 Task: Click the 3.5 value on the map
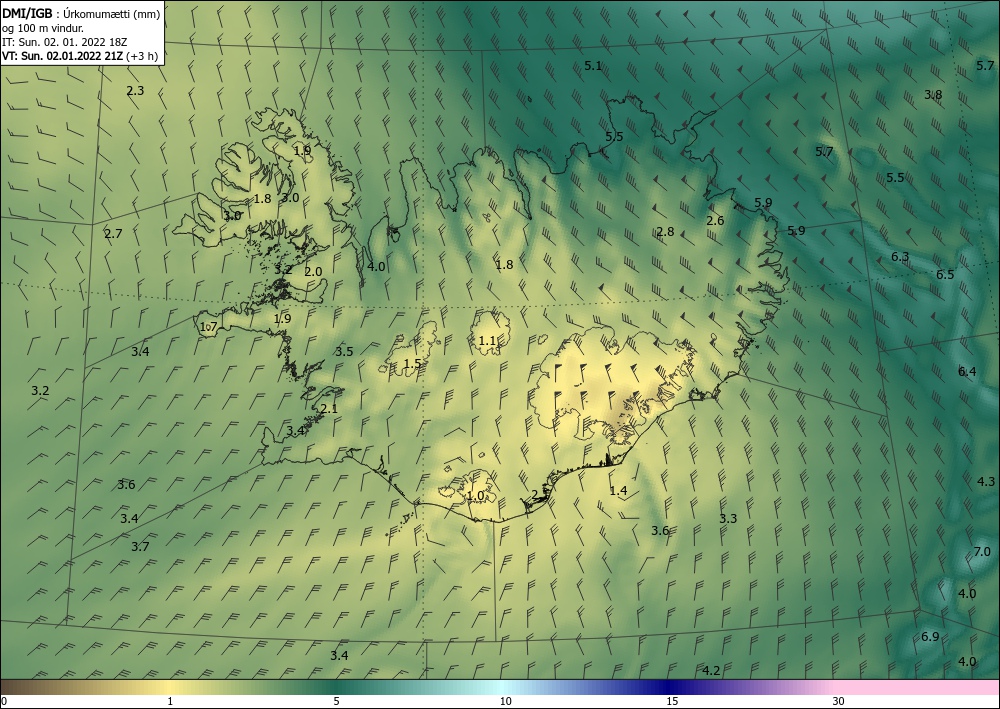tap(344, 351)
